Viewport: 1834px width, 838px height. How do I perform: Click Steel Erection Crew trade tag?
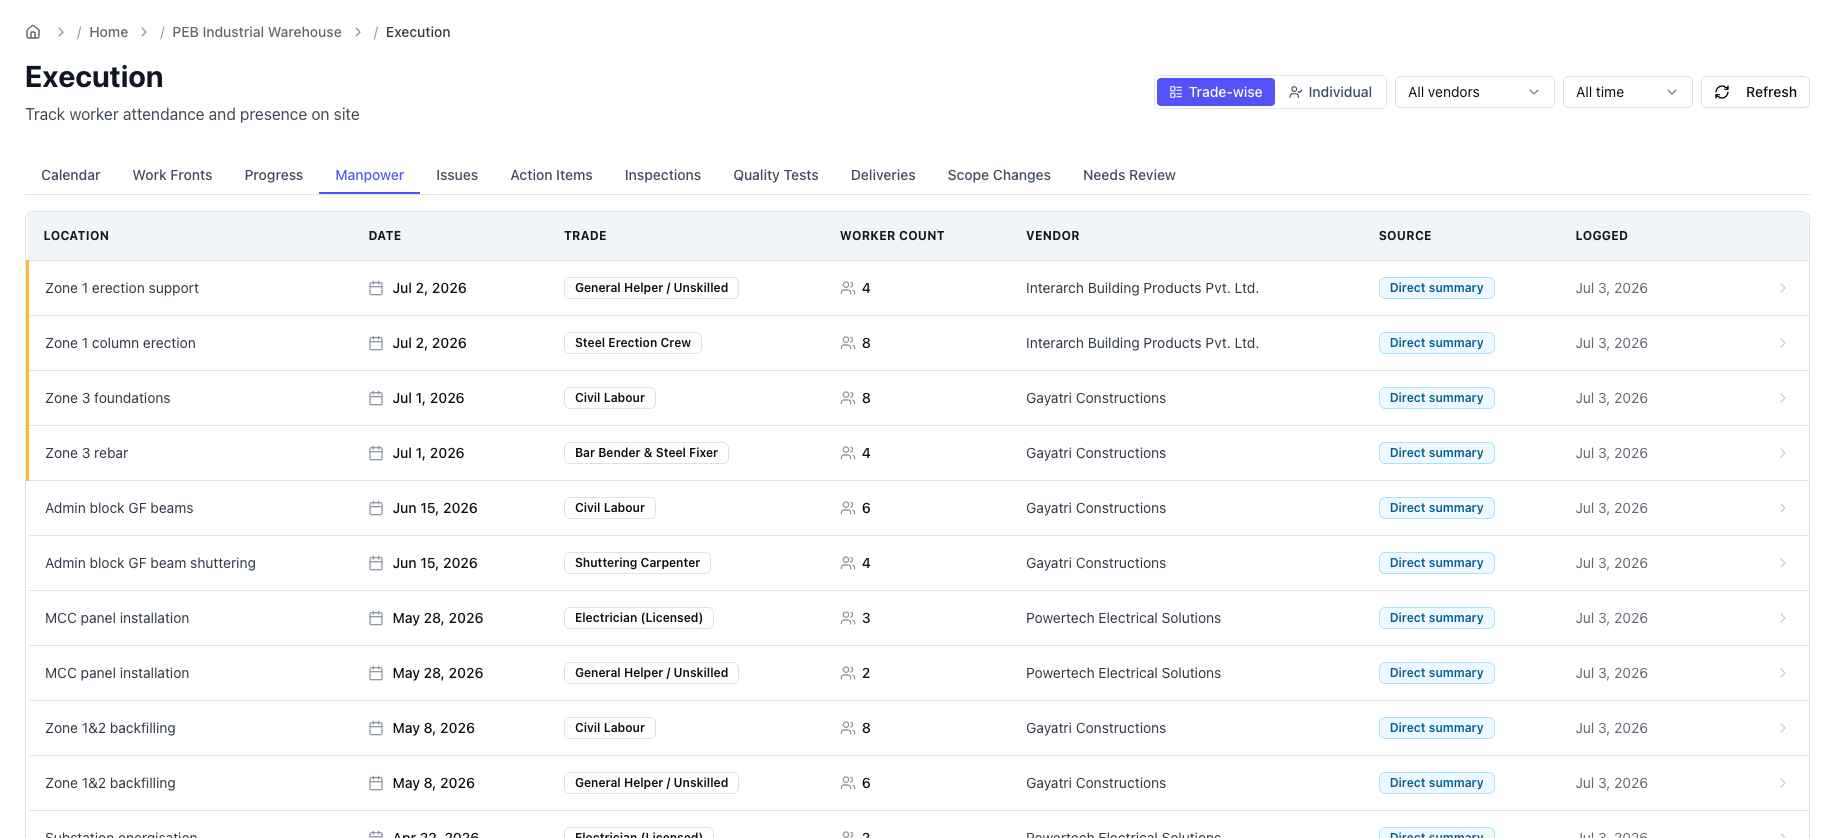pos(633,343)
